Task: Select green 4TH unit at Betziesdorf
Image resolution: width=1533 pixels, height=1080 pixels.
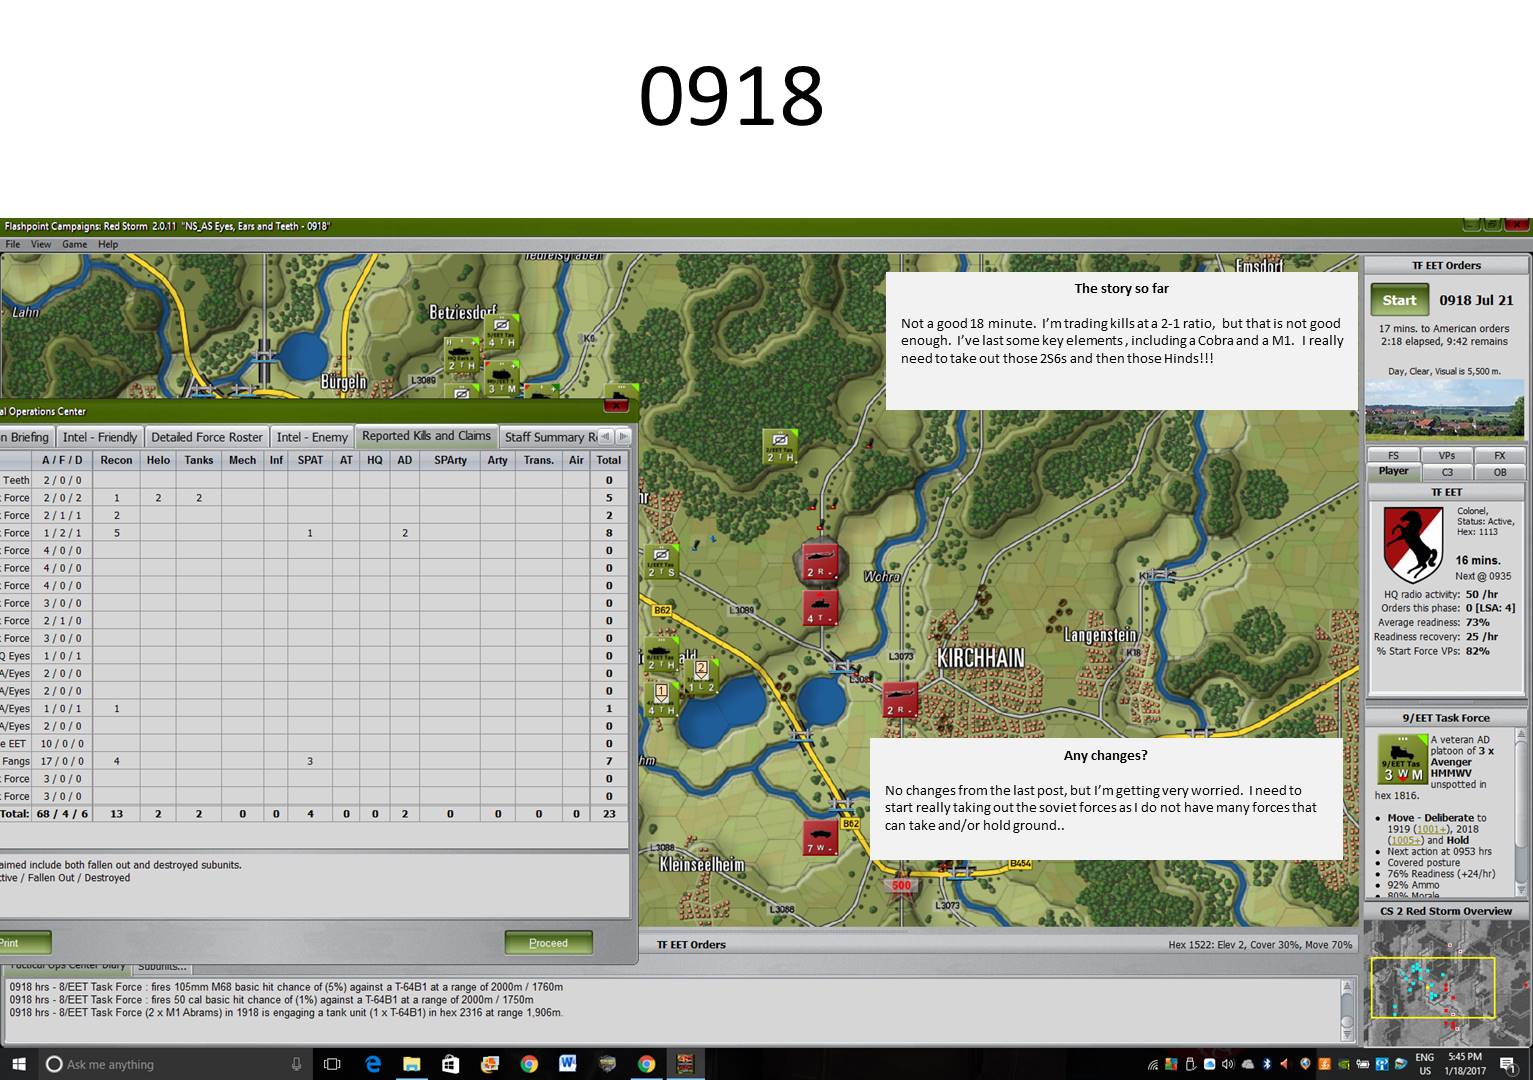Action: tap(502, 332)
